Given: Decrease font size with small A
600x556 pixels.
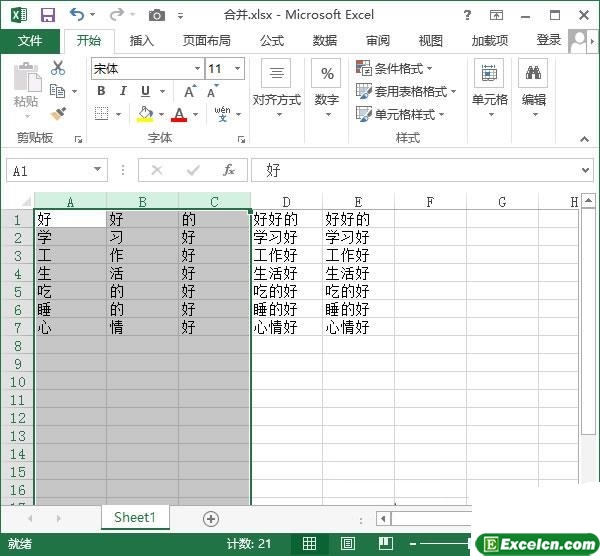Looking at the screenshot, I should (x=213, y=91).
